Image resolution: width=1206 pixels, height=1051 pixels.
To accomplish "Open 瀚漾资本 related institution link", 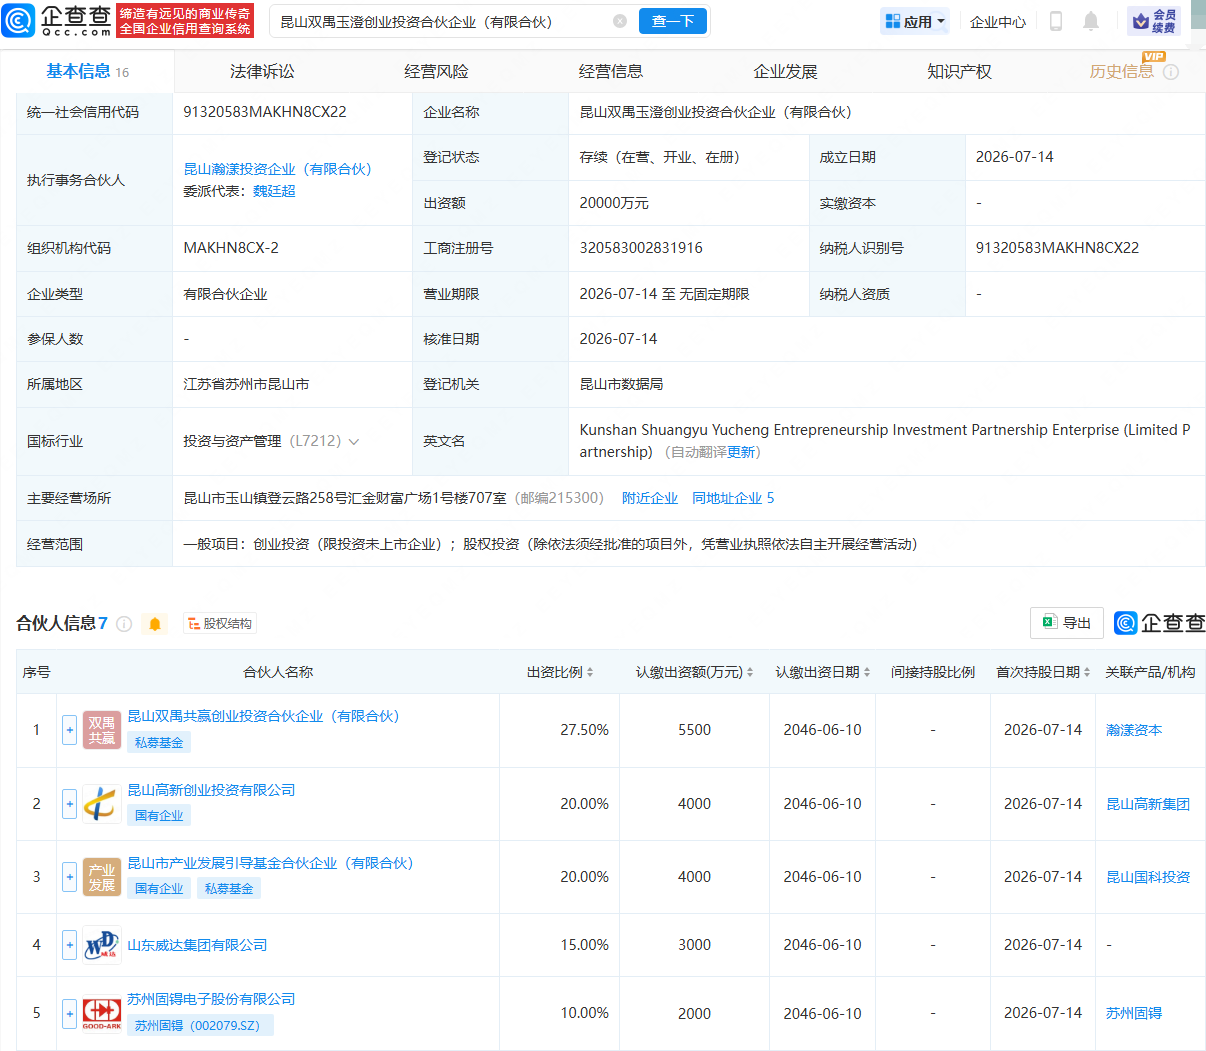I will [1134, 731].
